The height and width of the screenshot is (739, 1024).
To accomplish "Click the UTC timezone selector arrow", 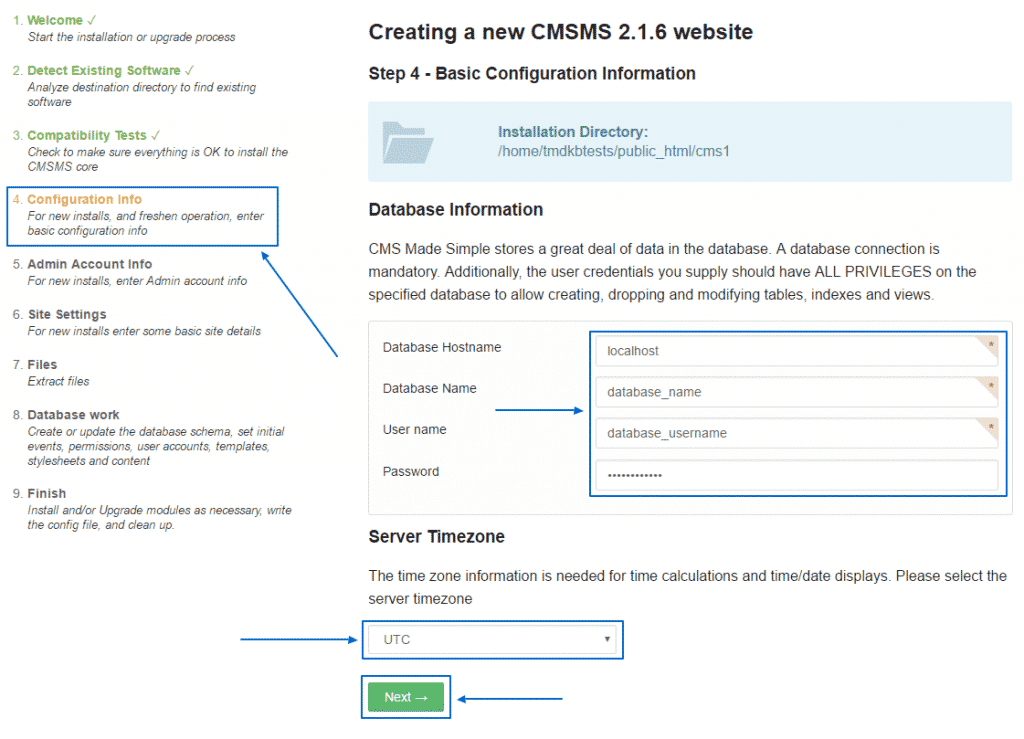I will (606, 639).
